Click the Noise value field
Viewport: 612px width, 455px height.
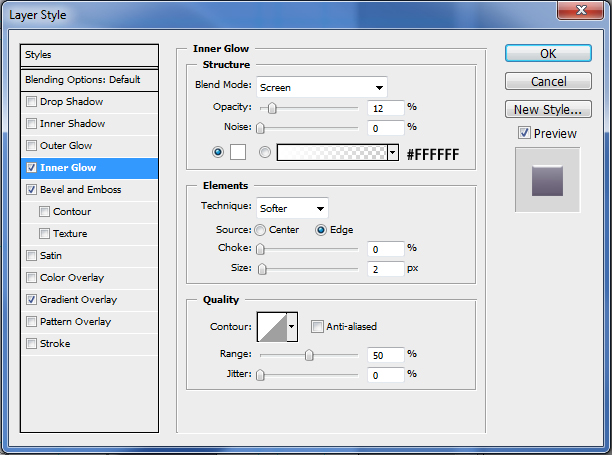[386, 128]
